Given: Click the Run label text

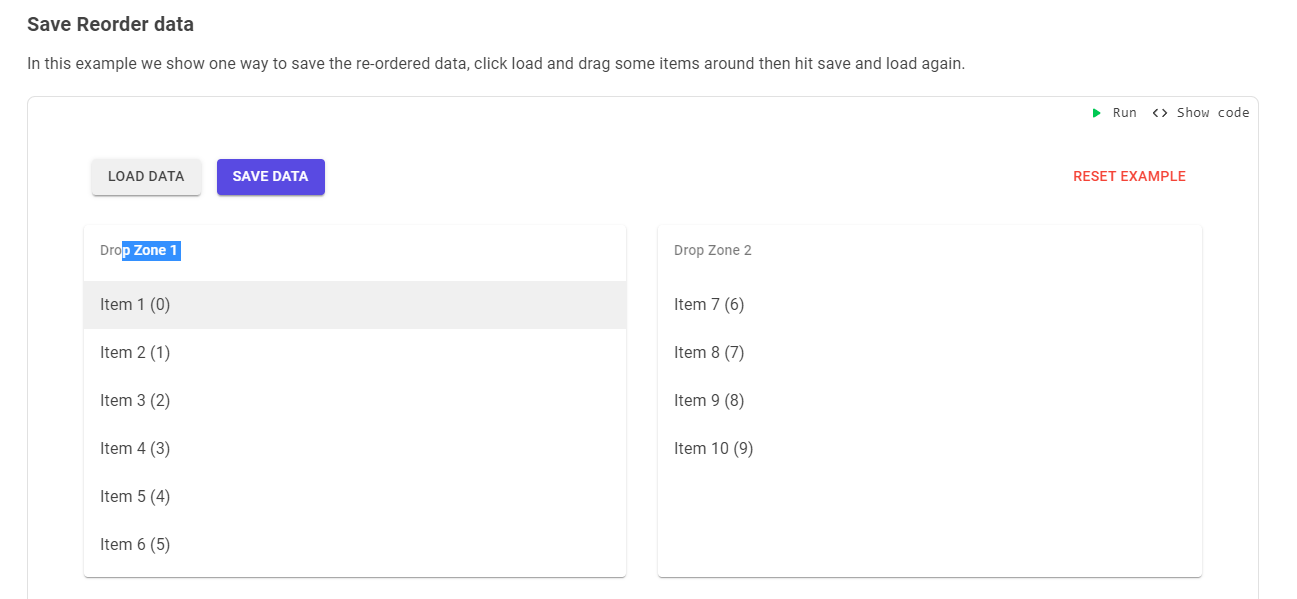Looking at the screenshot, I should coord(1124,112).
